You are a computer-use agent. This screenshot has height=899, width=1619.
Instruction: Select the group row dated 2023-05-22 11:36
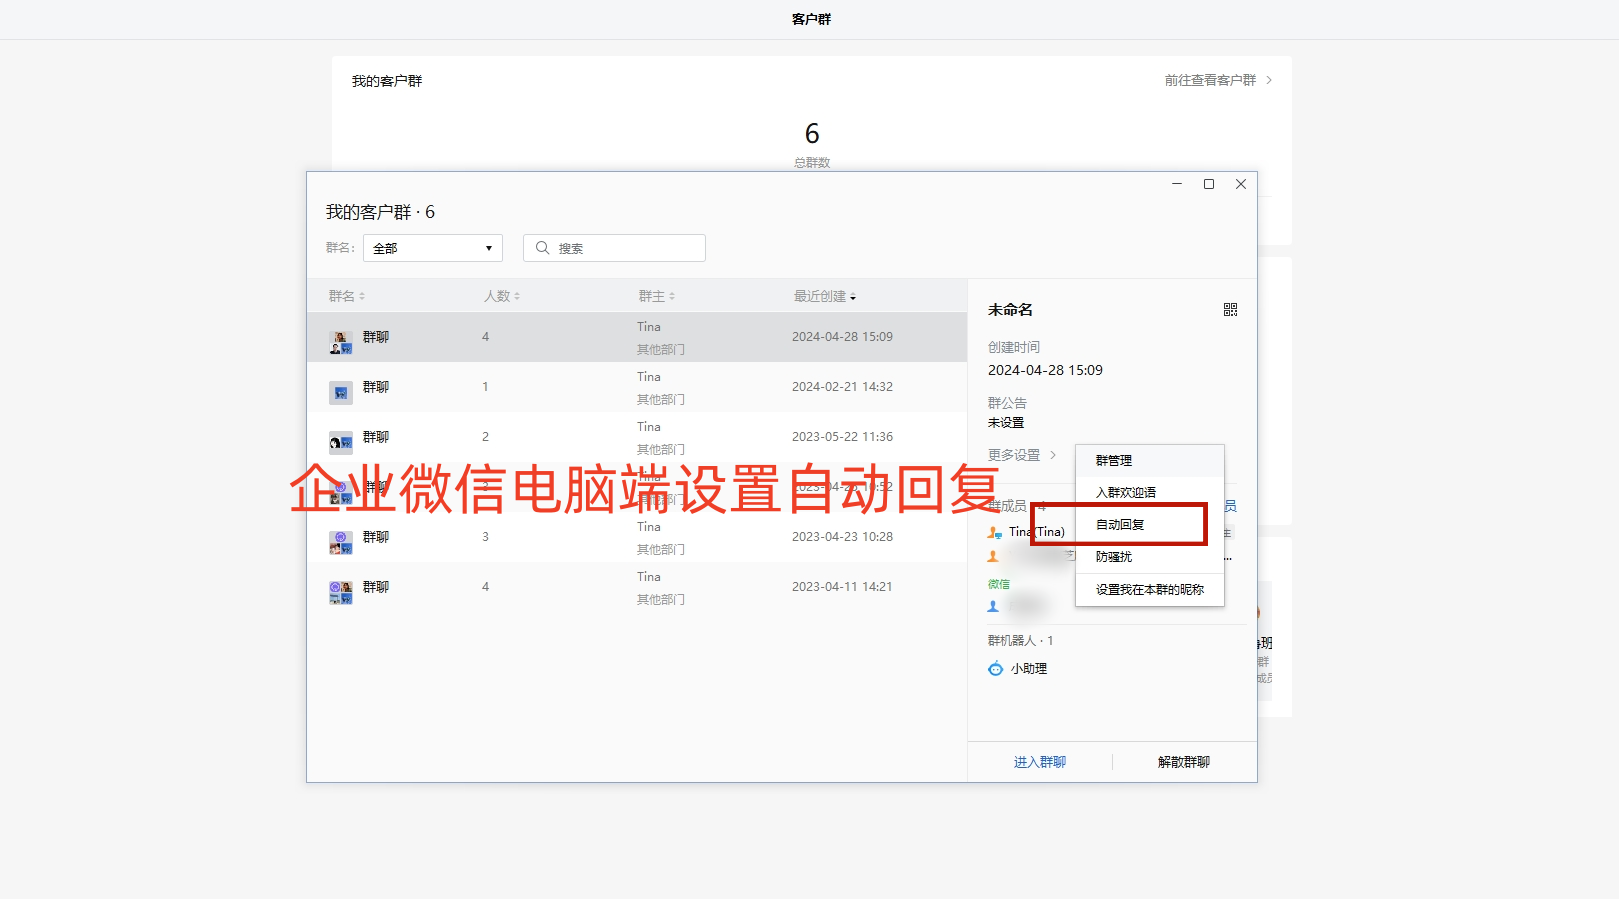(637, 437)
